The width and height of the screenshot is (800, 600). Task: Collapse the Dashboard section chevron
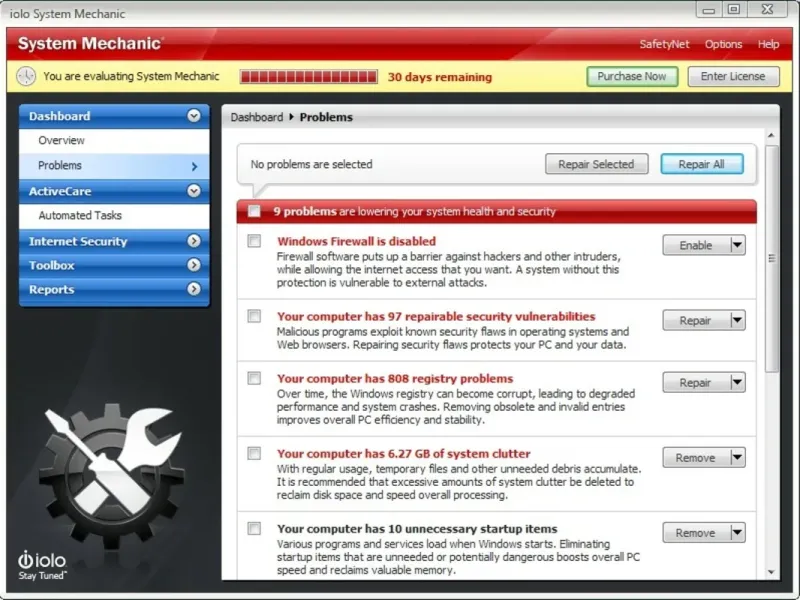tap(194, 116)
